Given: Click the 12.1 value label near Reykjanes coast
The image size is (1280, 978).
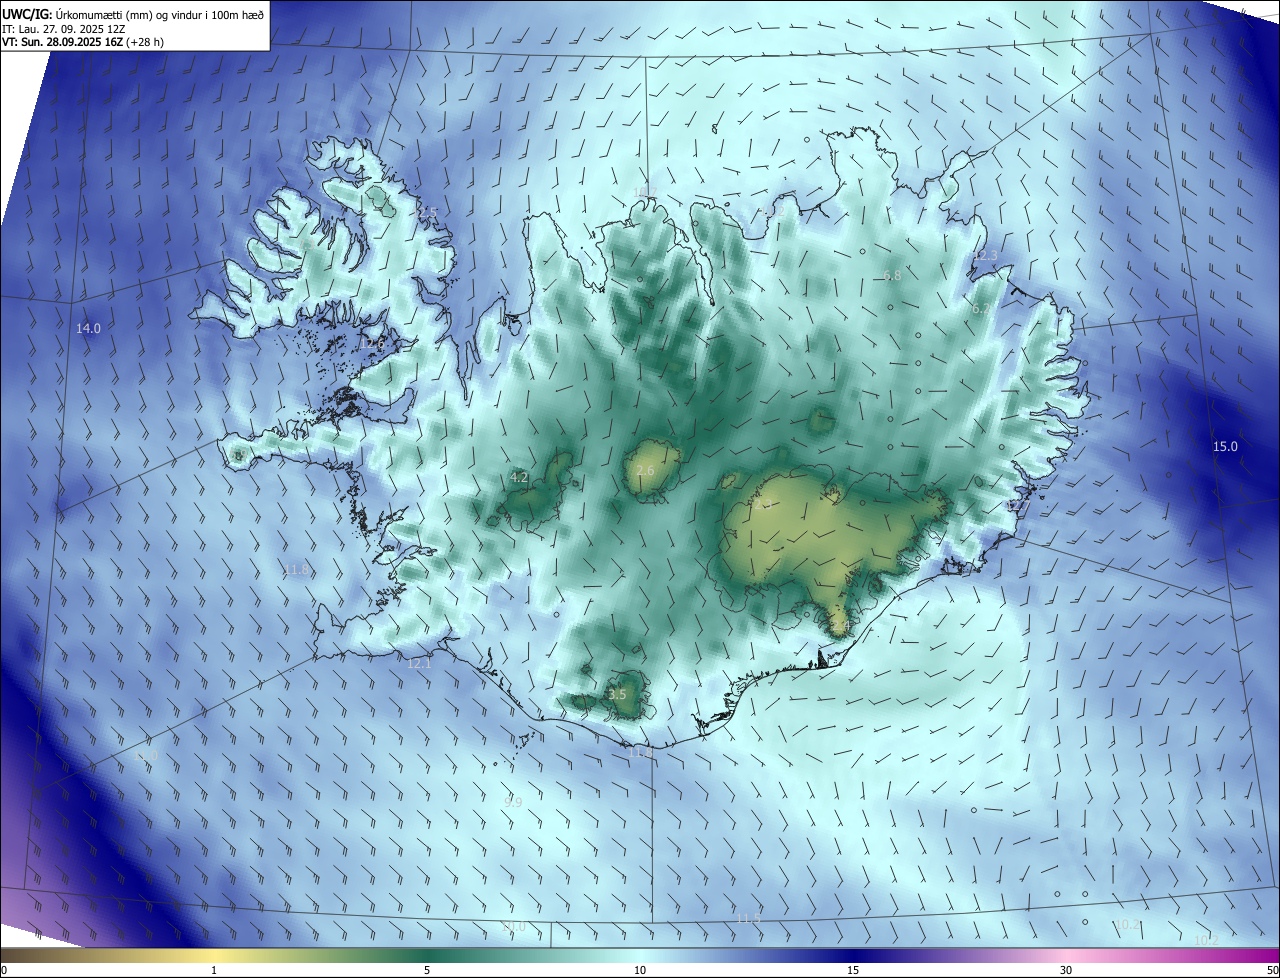Looking at the screenshot, I should [x=419, y=663].
